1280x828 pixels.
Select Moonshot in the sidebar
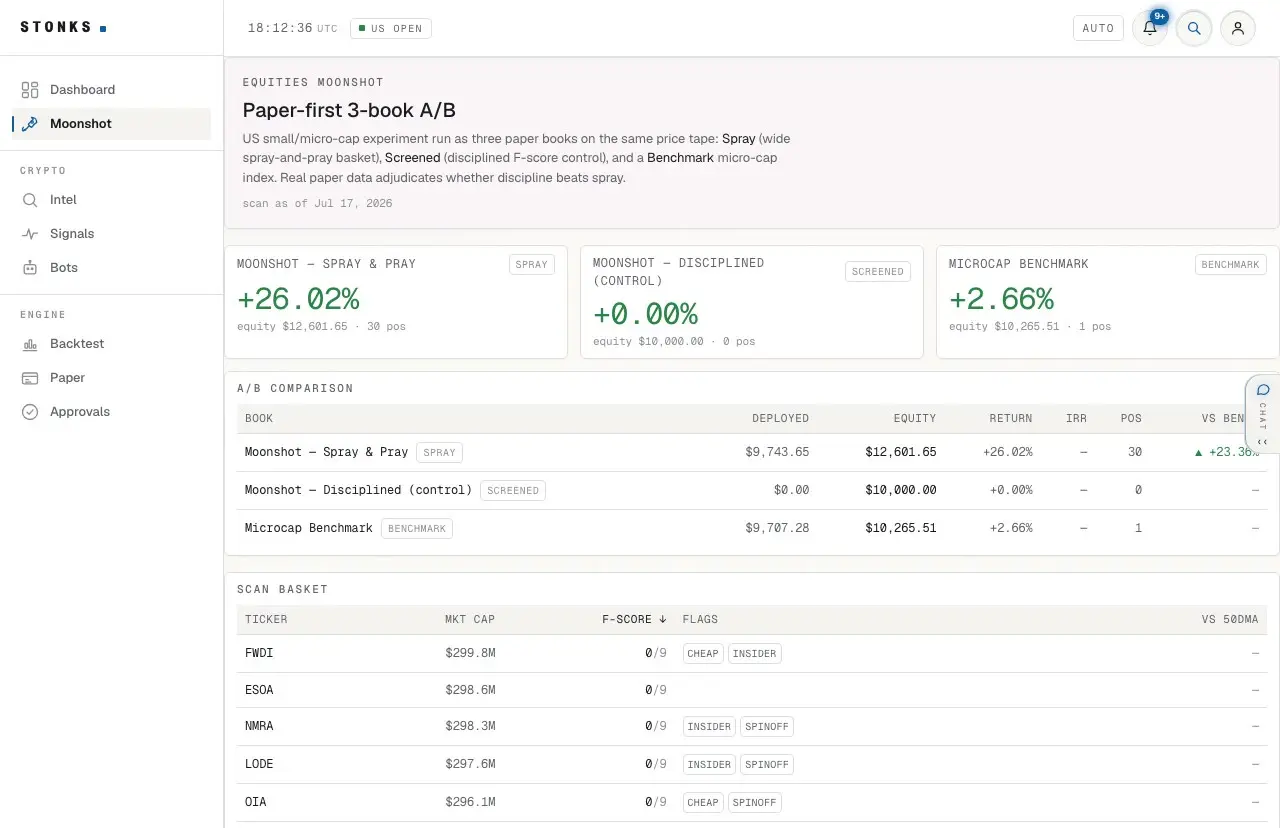tap(111, 124)
